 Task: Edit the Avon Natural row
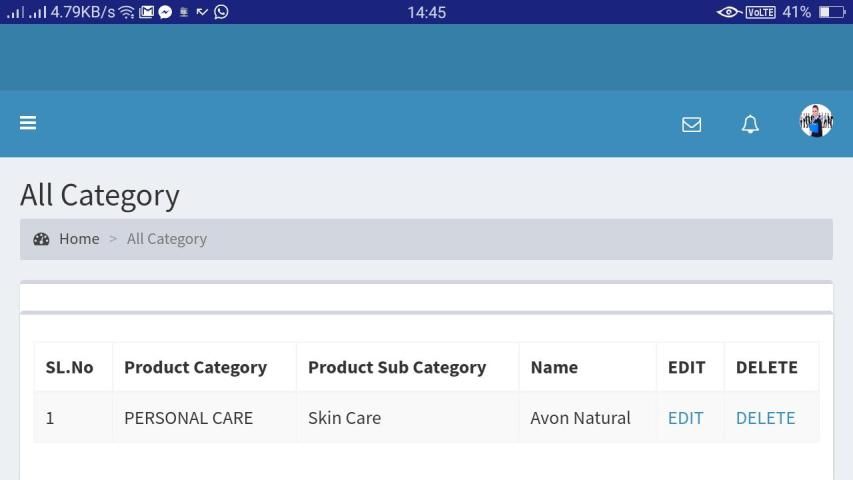[x=685, y=418]
